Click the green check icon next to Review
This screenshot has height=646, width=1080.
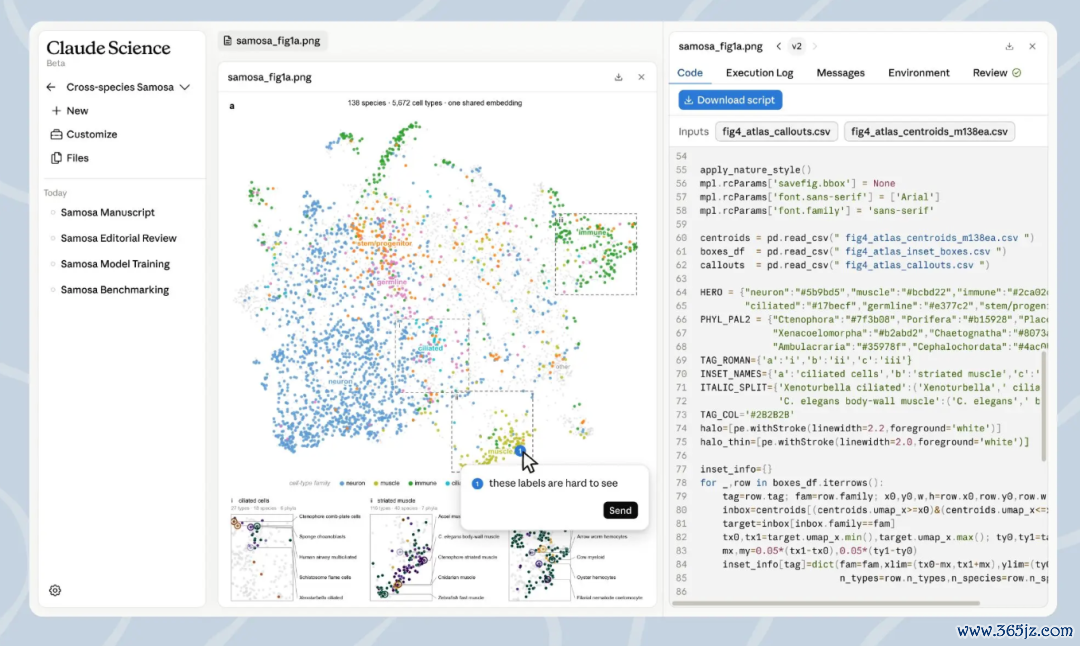click(x=1017, y=72)
